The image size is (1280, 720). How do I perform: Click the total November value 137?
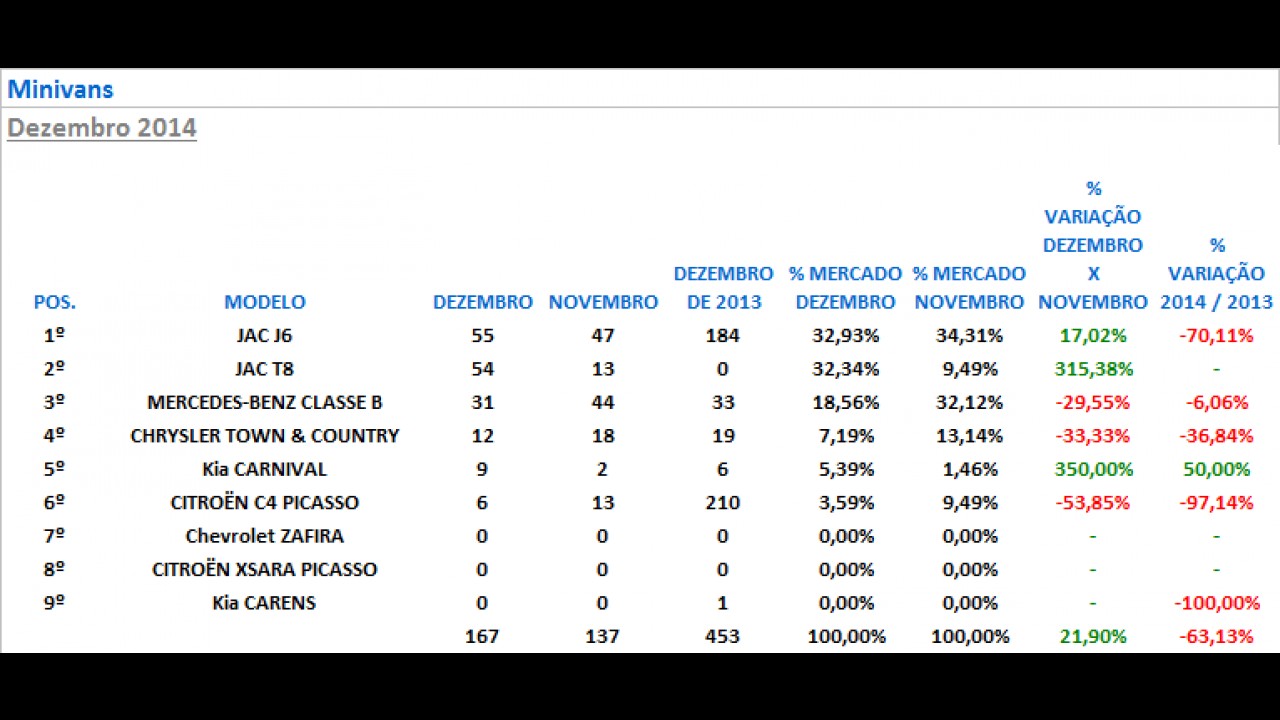pos(603,636)
